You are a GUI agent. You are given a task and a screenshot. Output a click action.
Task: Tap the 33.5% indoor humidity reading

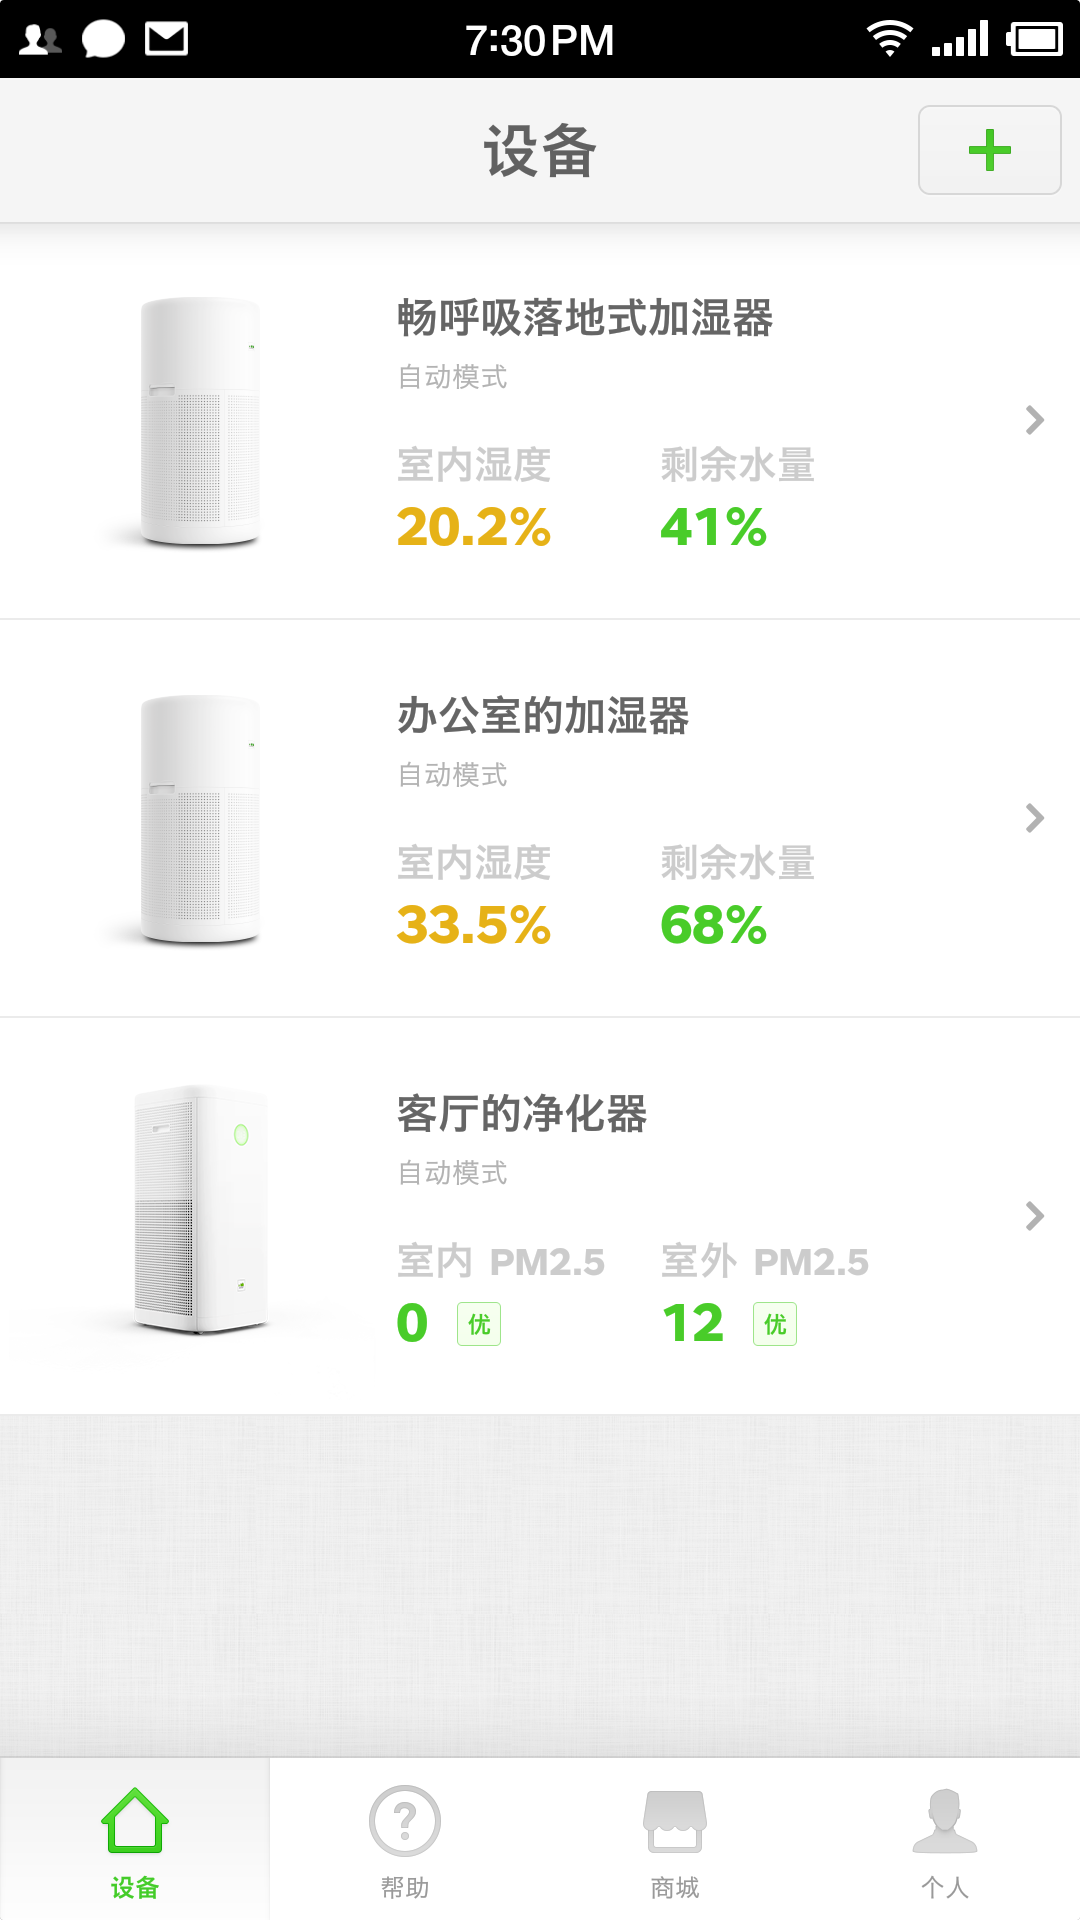coord(473,925)
